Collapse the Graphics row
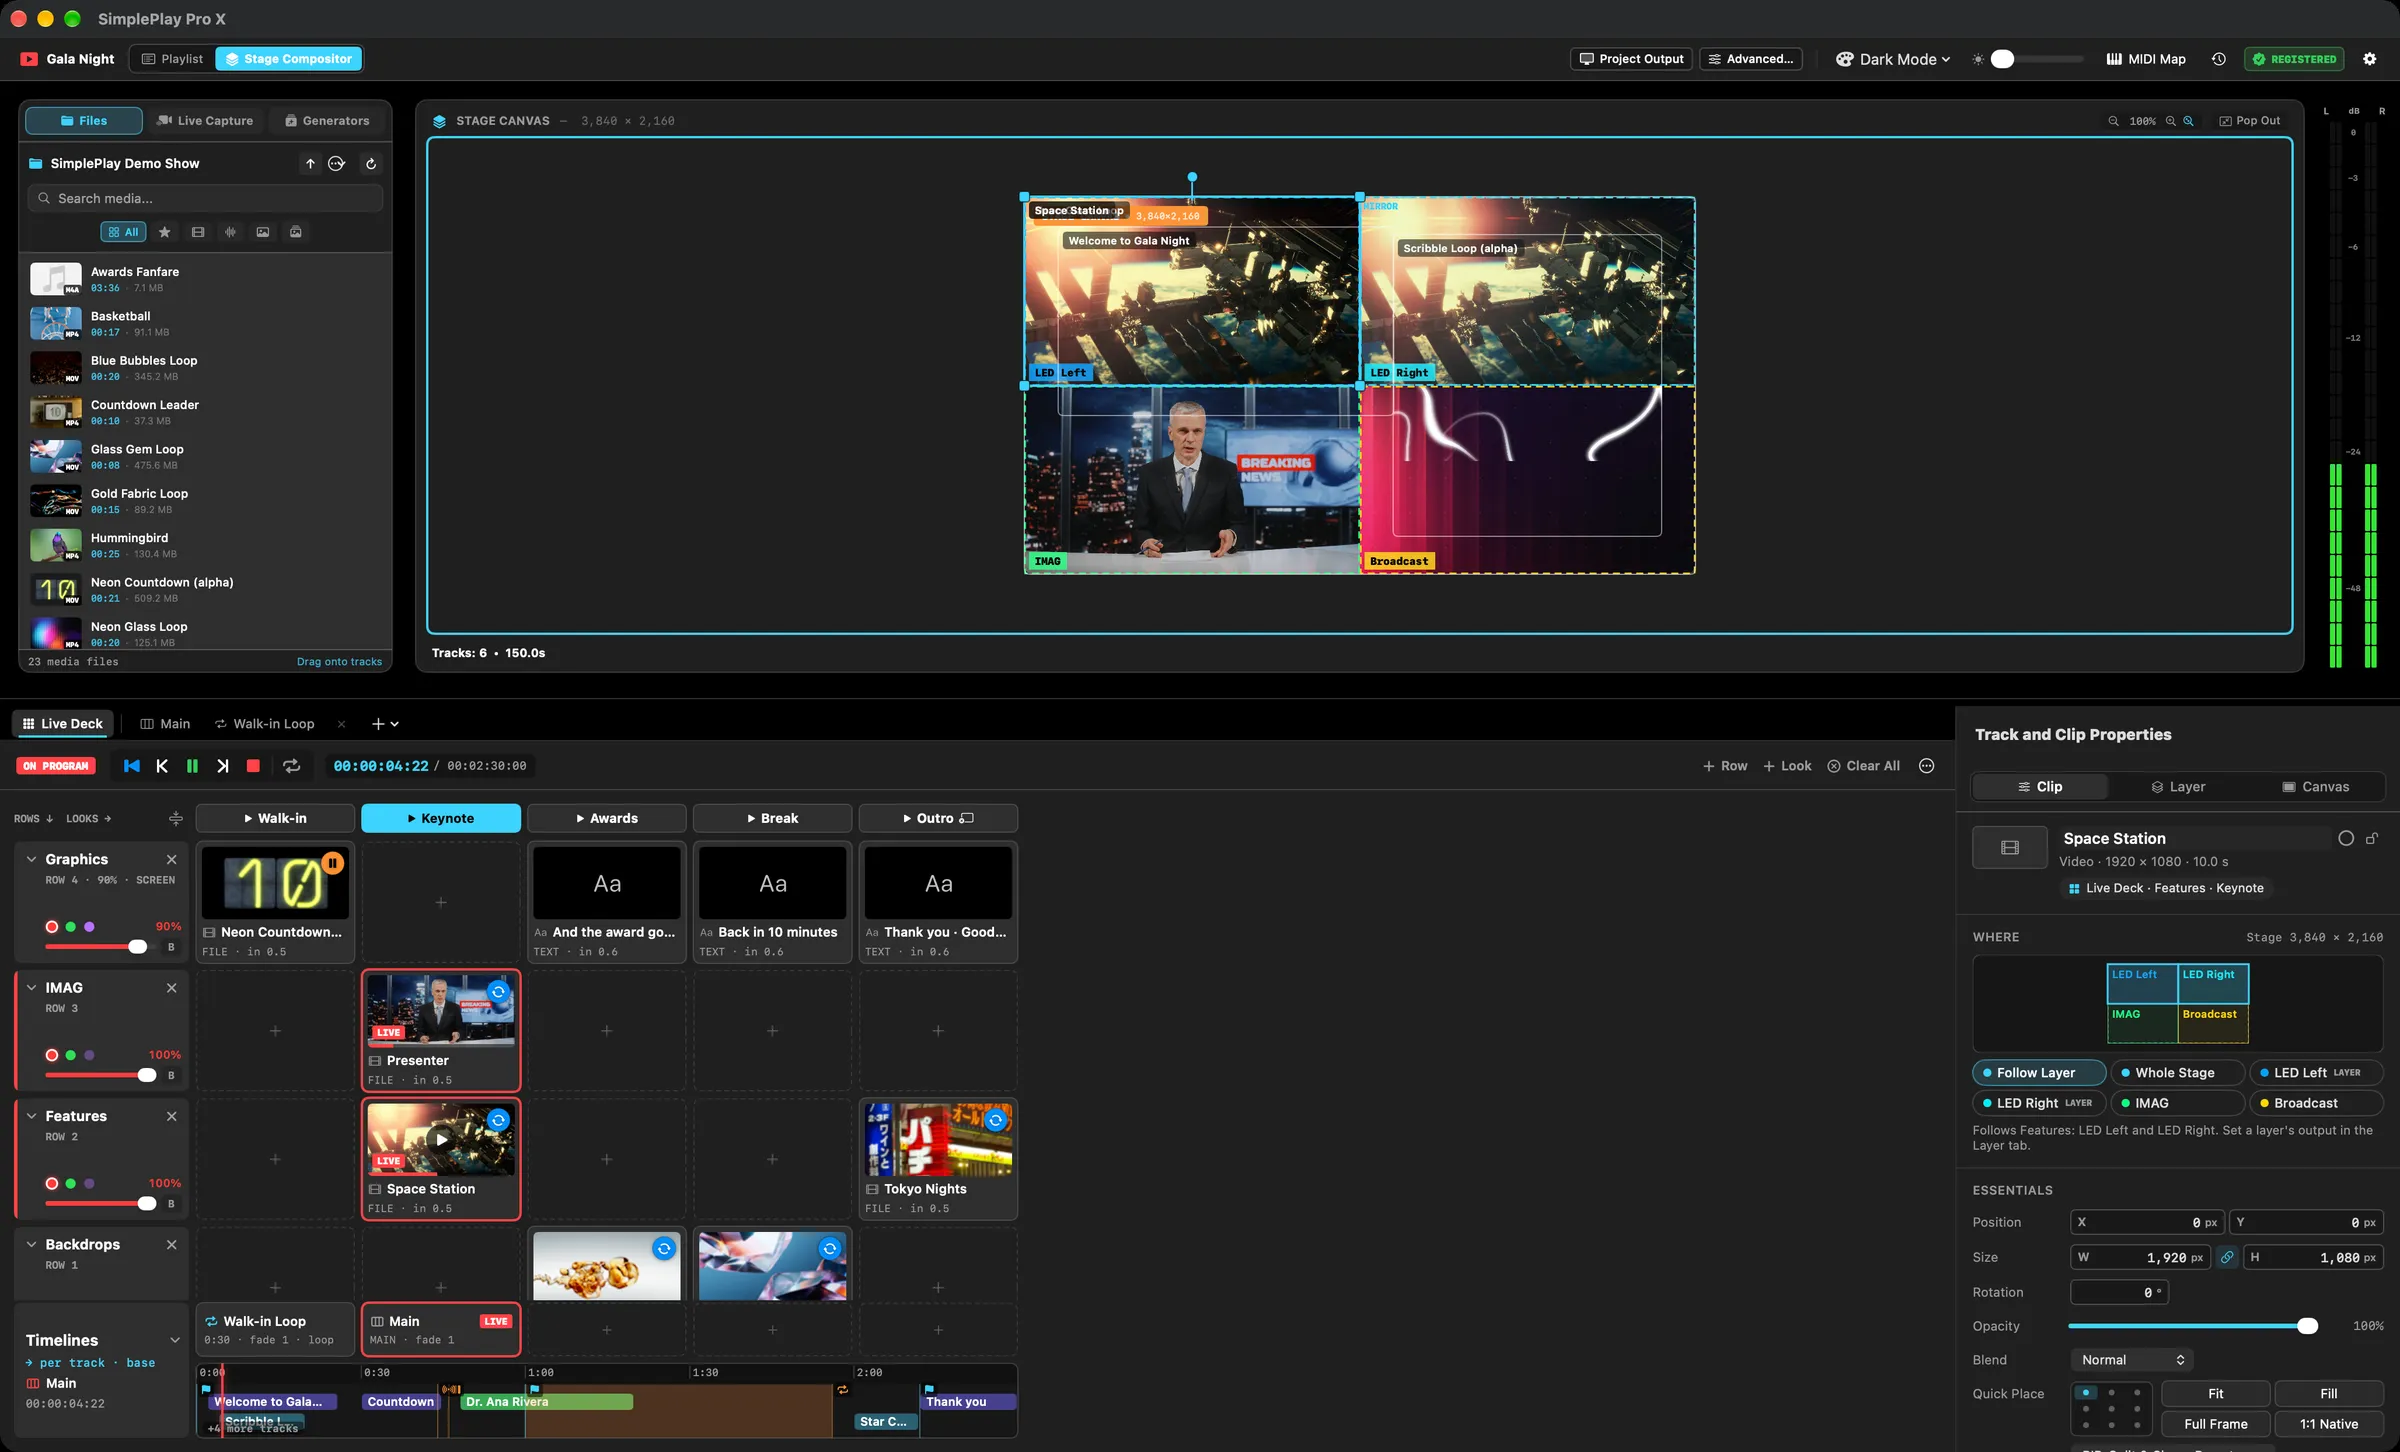This screenshot has height=1452, width=2400. coord(32,859)
